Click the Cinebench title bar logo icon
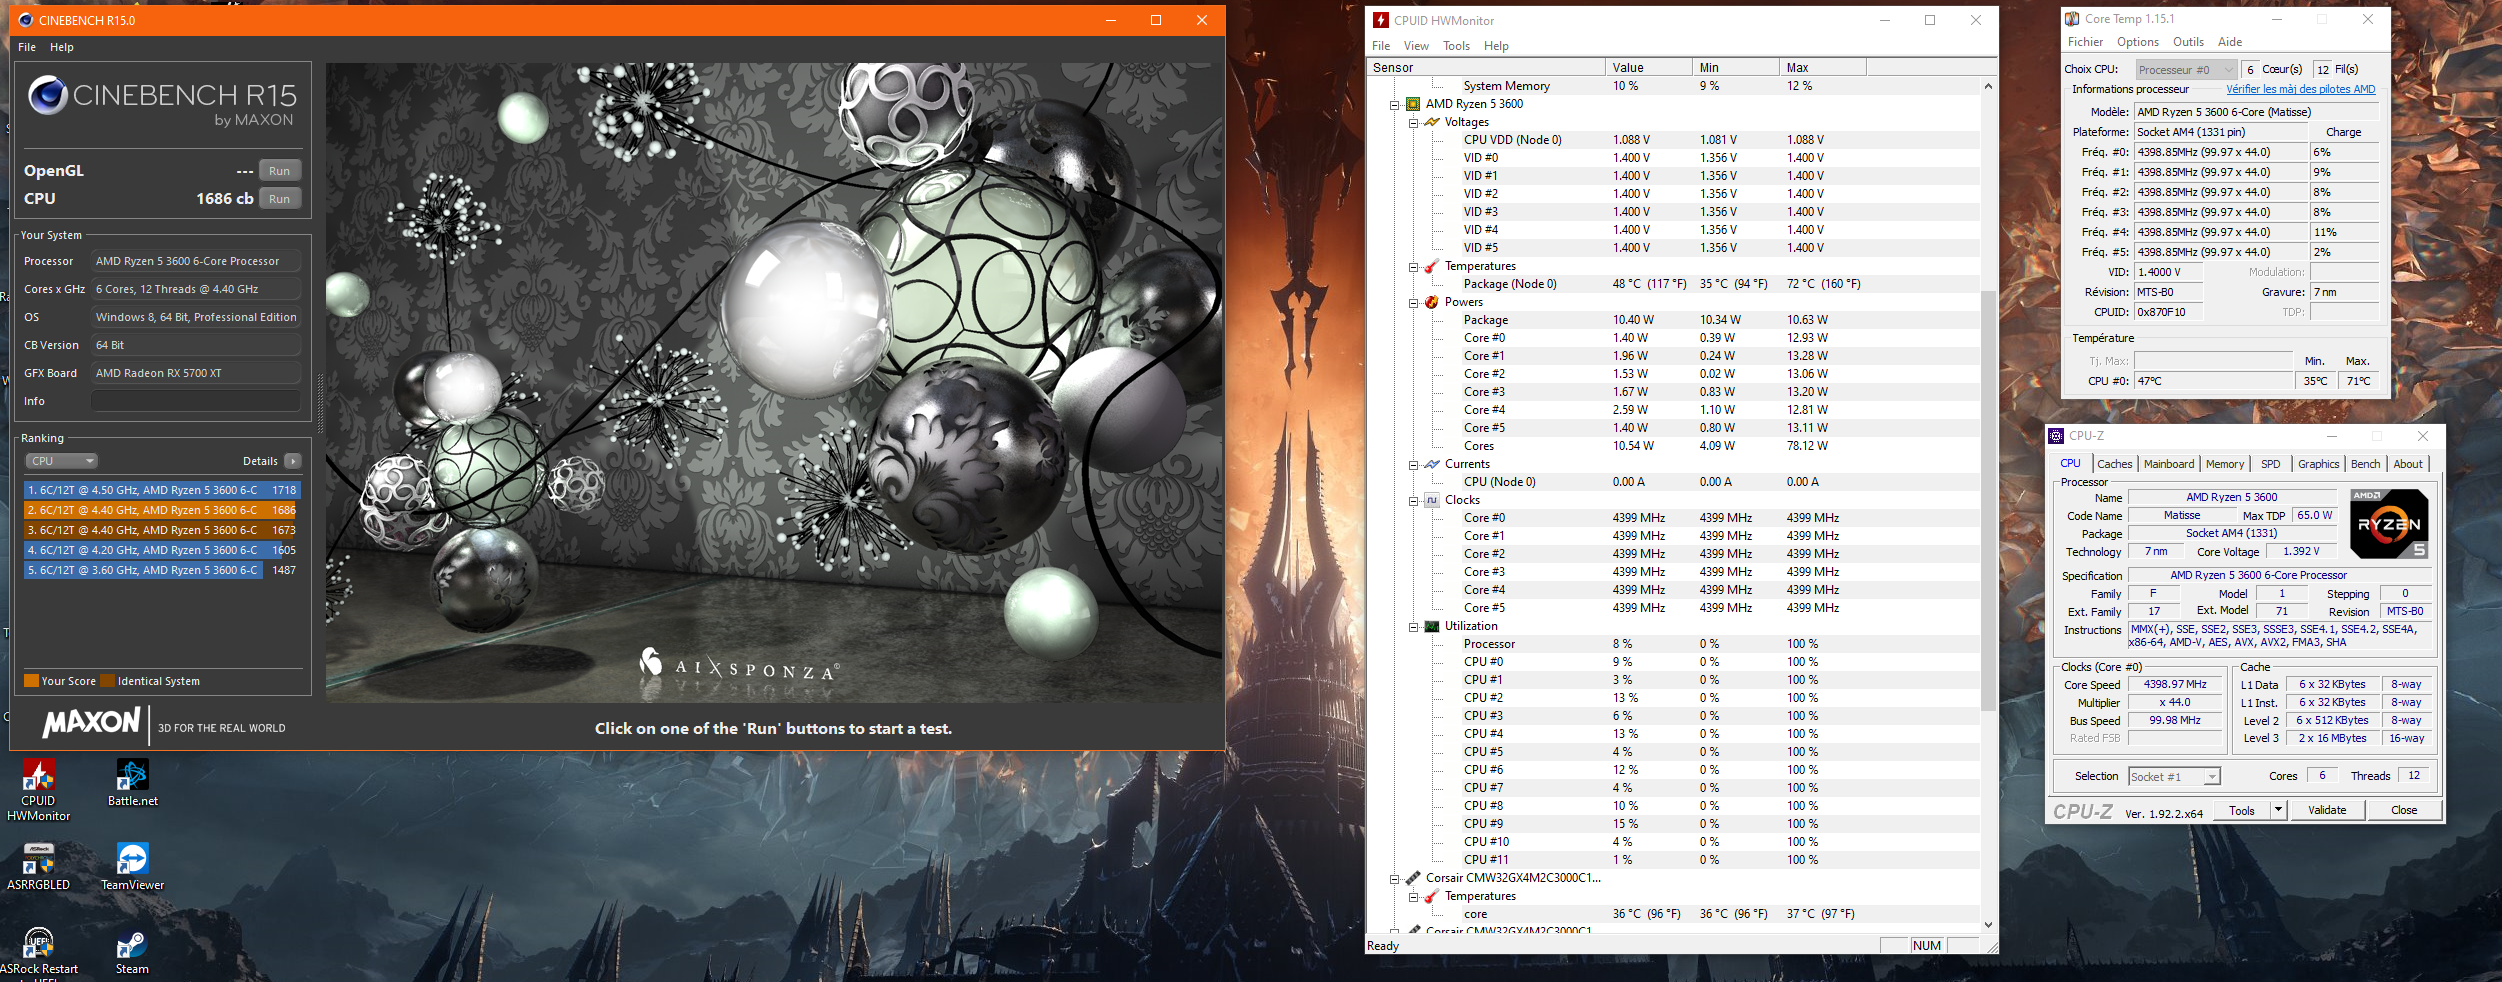Viewport: 2502px width, 982px height. click(x=26, y=20)
